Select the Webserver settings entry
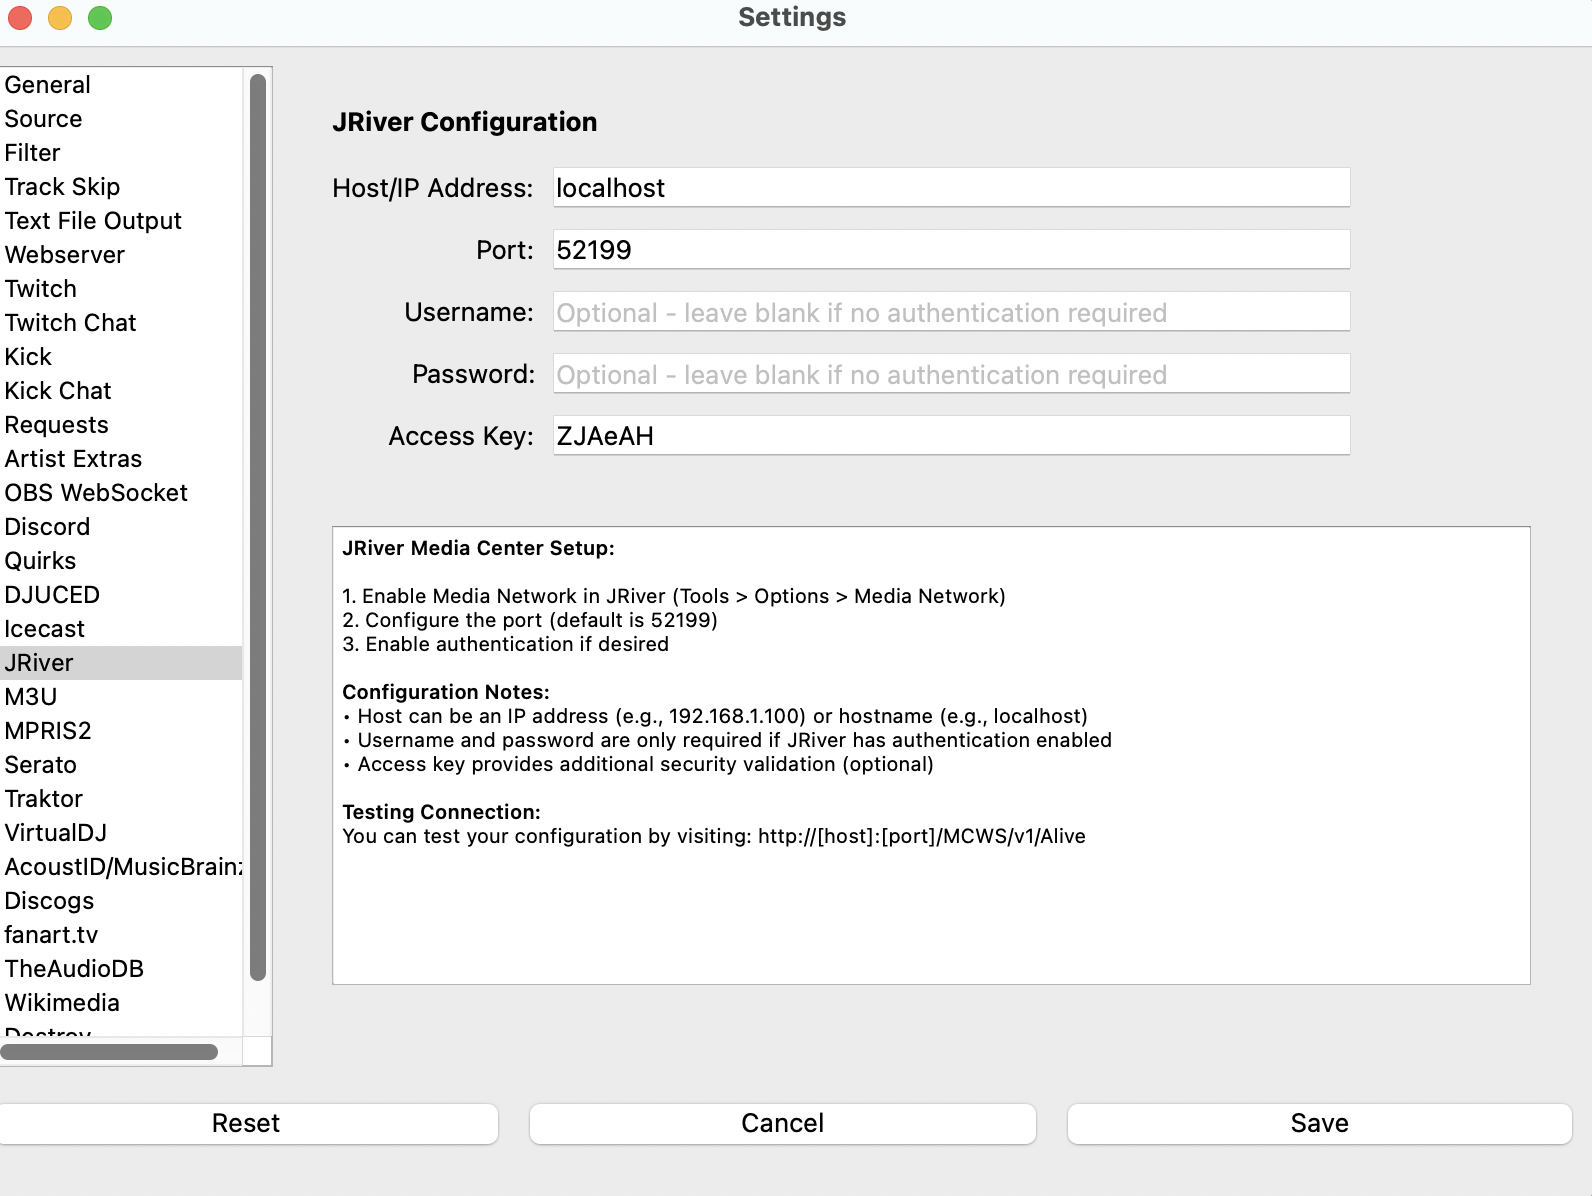The image size is (1592, 1196). [65, 255]
